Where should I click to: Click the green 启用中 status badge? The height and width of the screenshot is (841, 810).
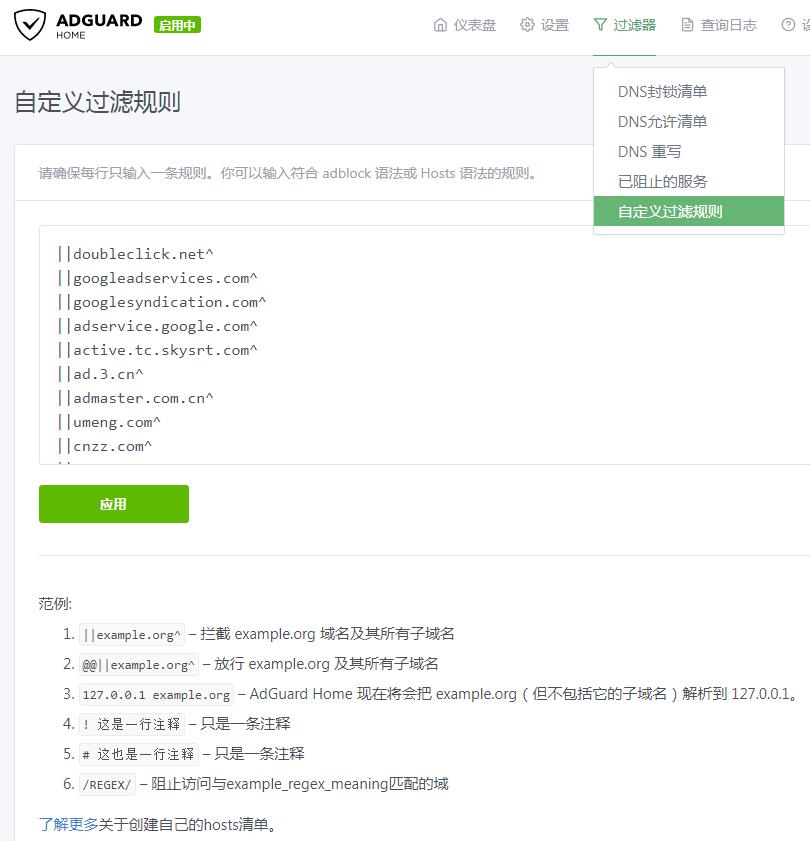176,24
